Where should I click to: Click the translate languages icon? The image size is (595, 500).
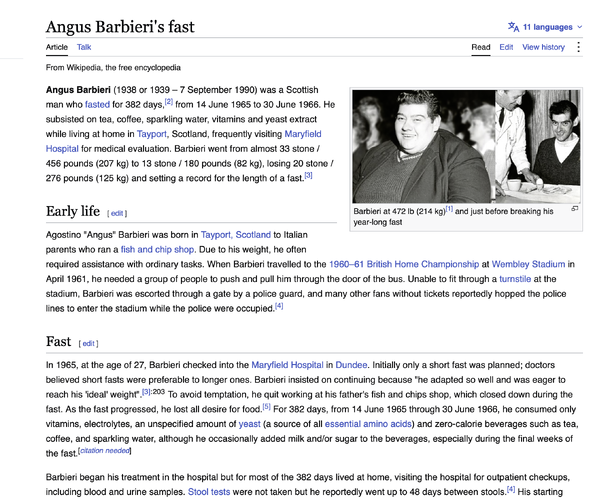[x=513, y=27]
